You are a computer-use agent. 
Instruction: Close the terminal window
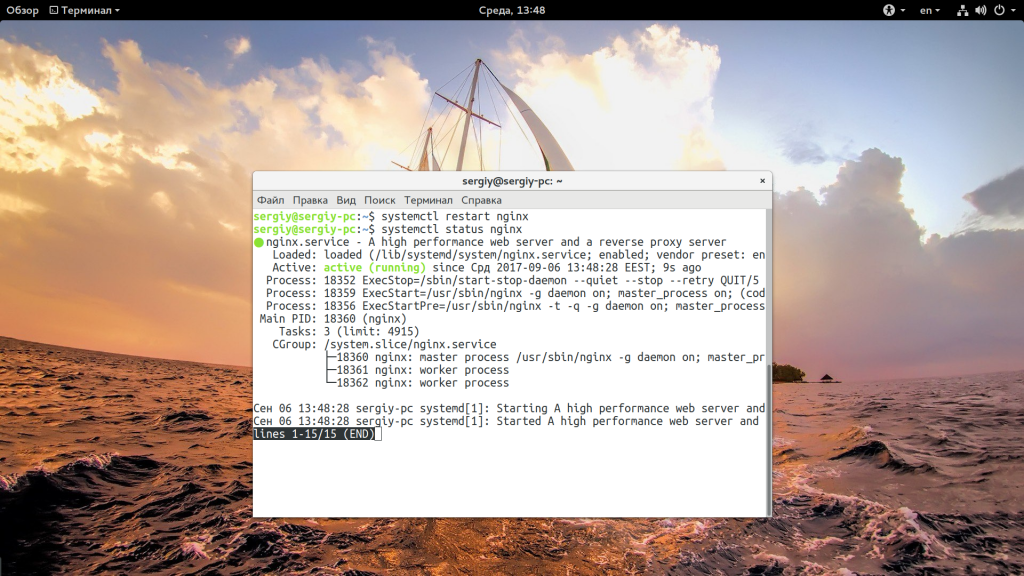[x=762, y=181]
